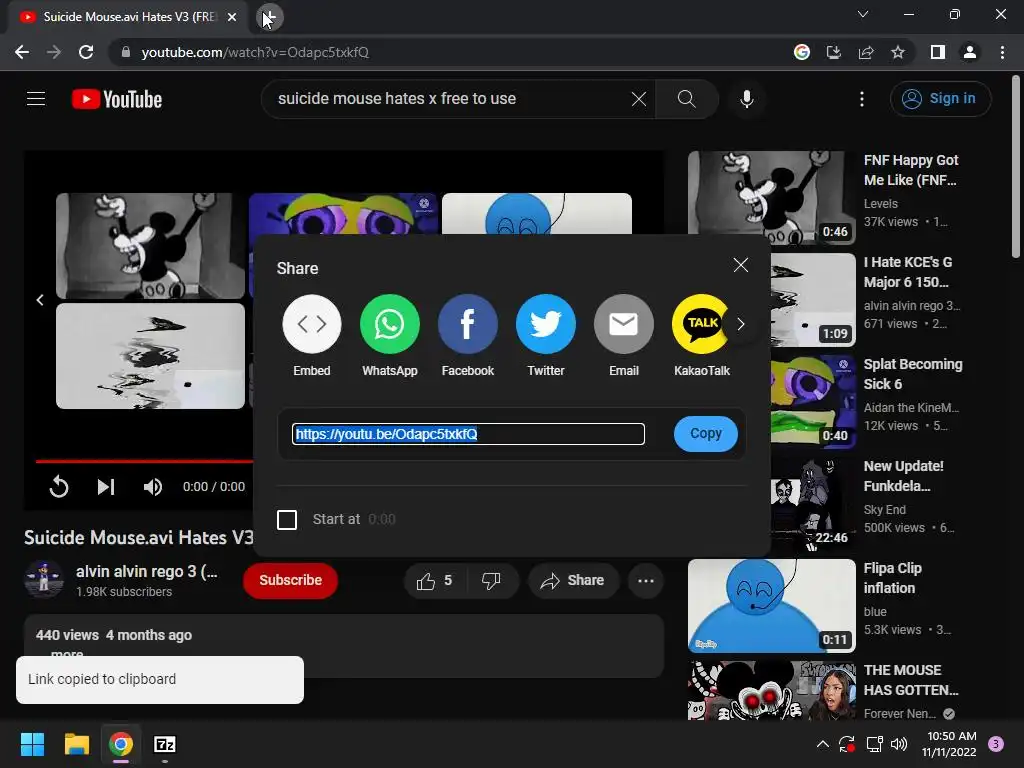This screenshot has width=1024, height=768.
Task: Open THE MOUSE HAS GOTTEN video
Action: pyautogui.click(x=911, y=680)
